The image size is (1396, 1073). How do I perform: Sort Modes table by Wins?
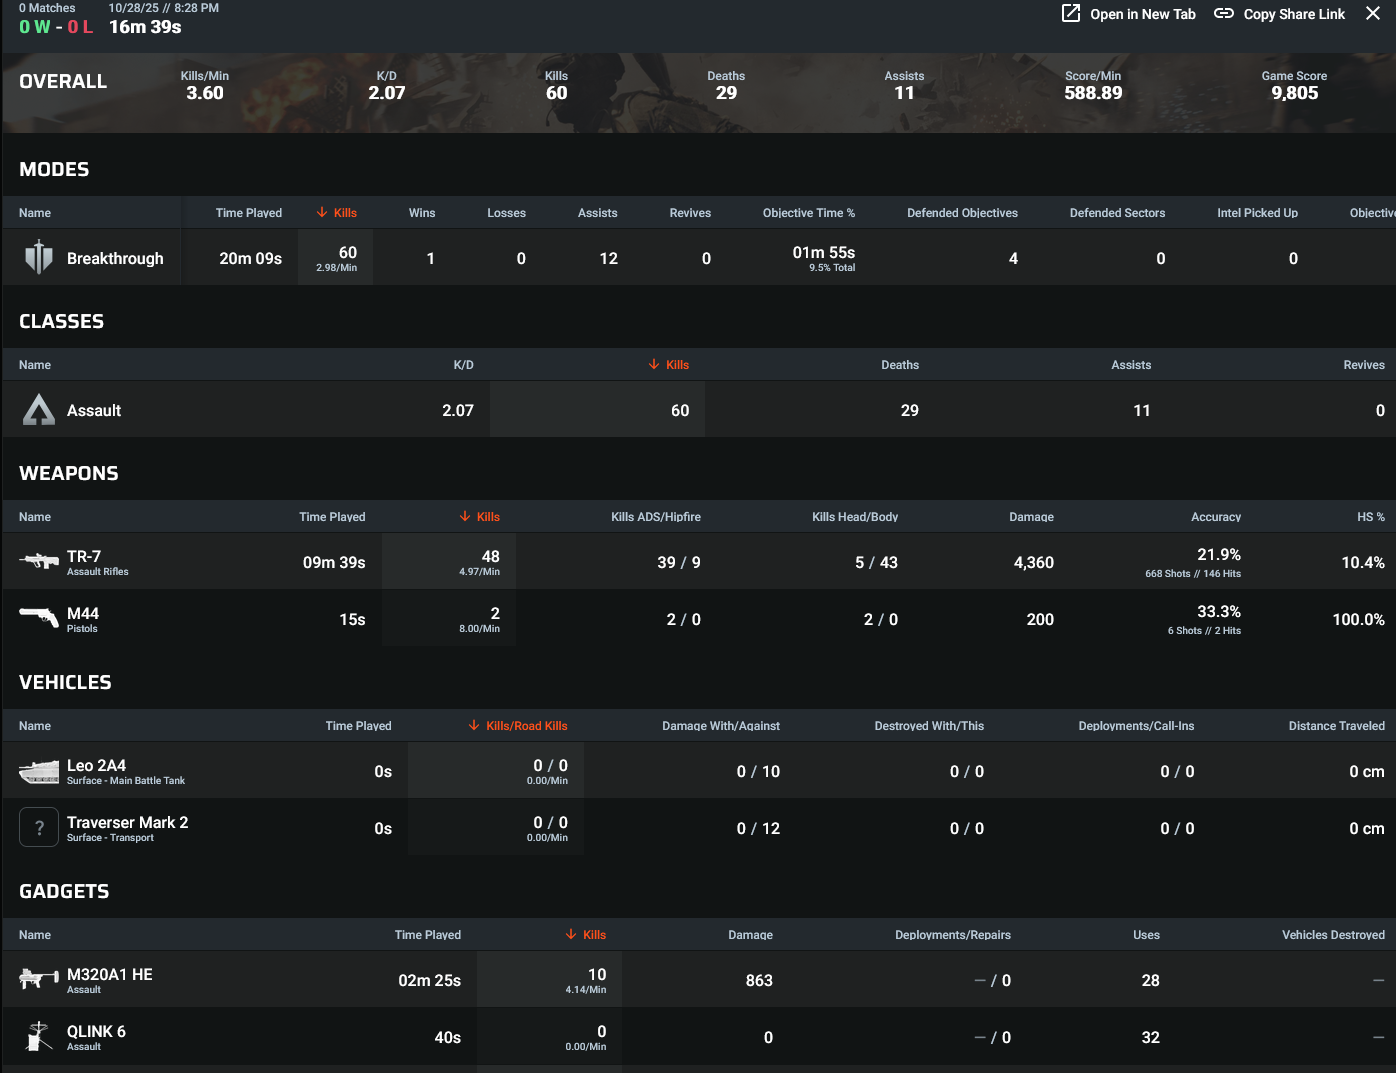pyautogui.click(x=422, y=213)
